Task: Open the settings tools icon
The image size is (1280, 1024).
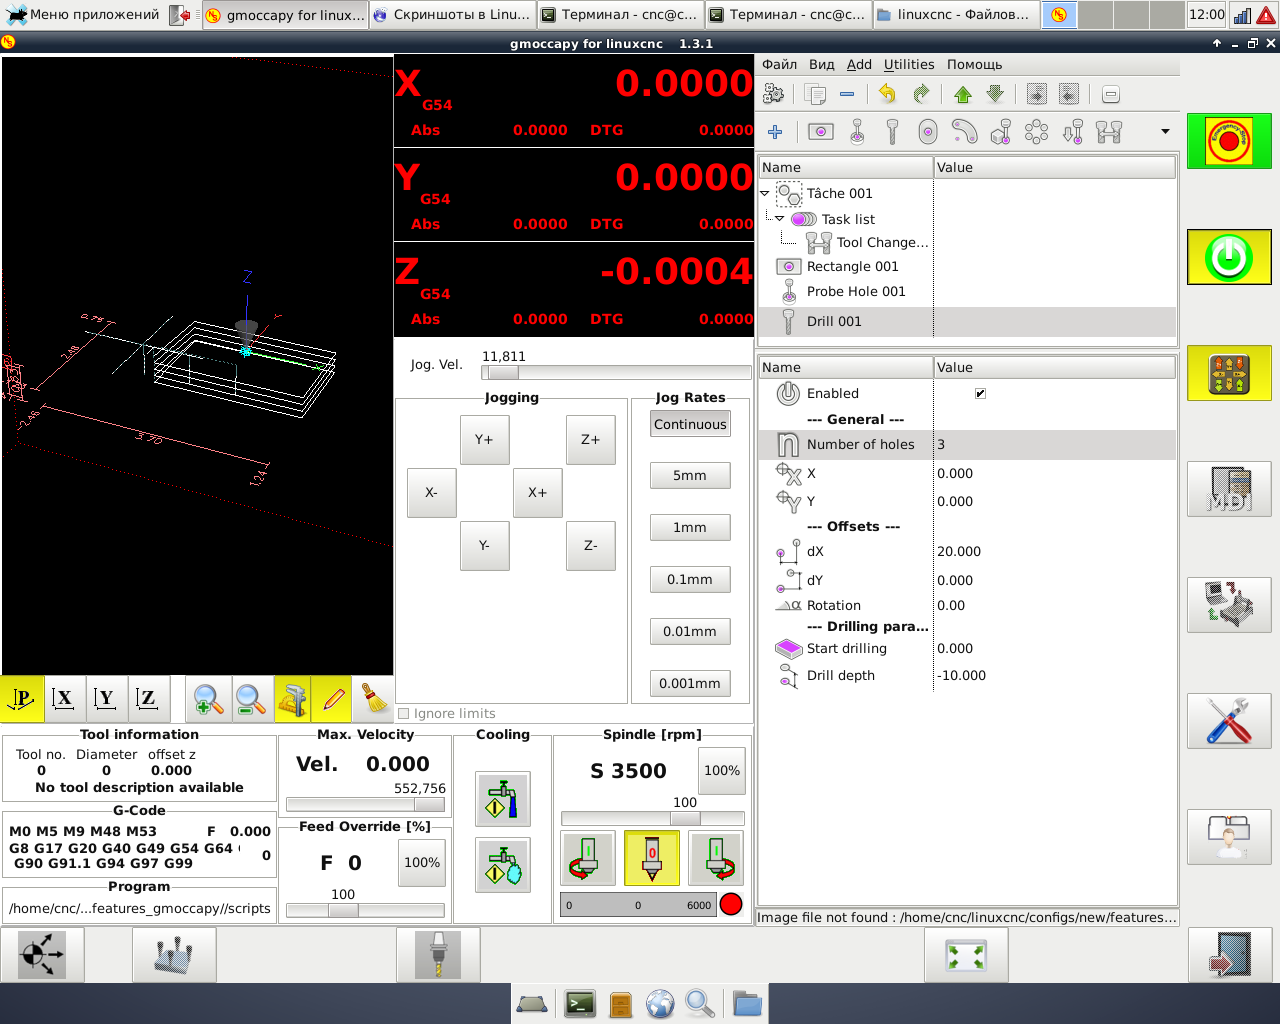Action: 1229,721
